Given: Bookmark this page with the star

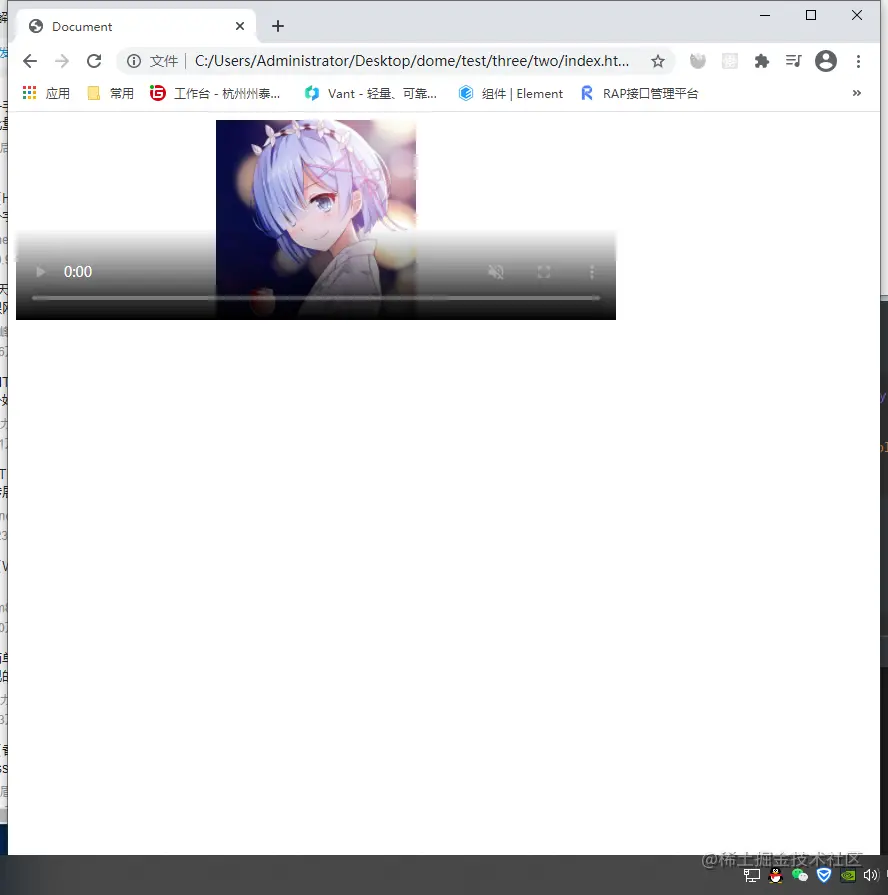Looking at the screenshot, I should (658, 61).
